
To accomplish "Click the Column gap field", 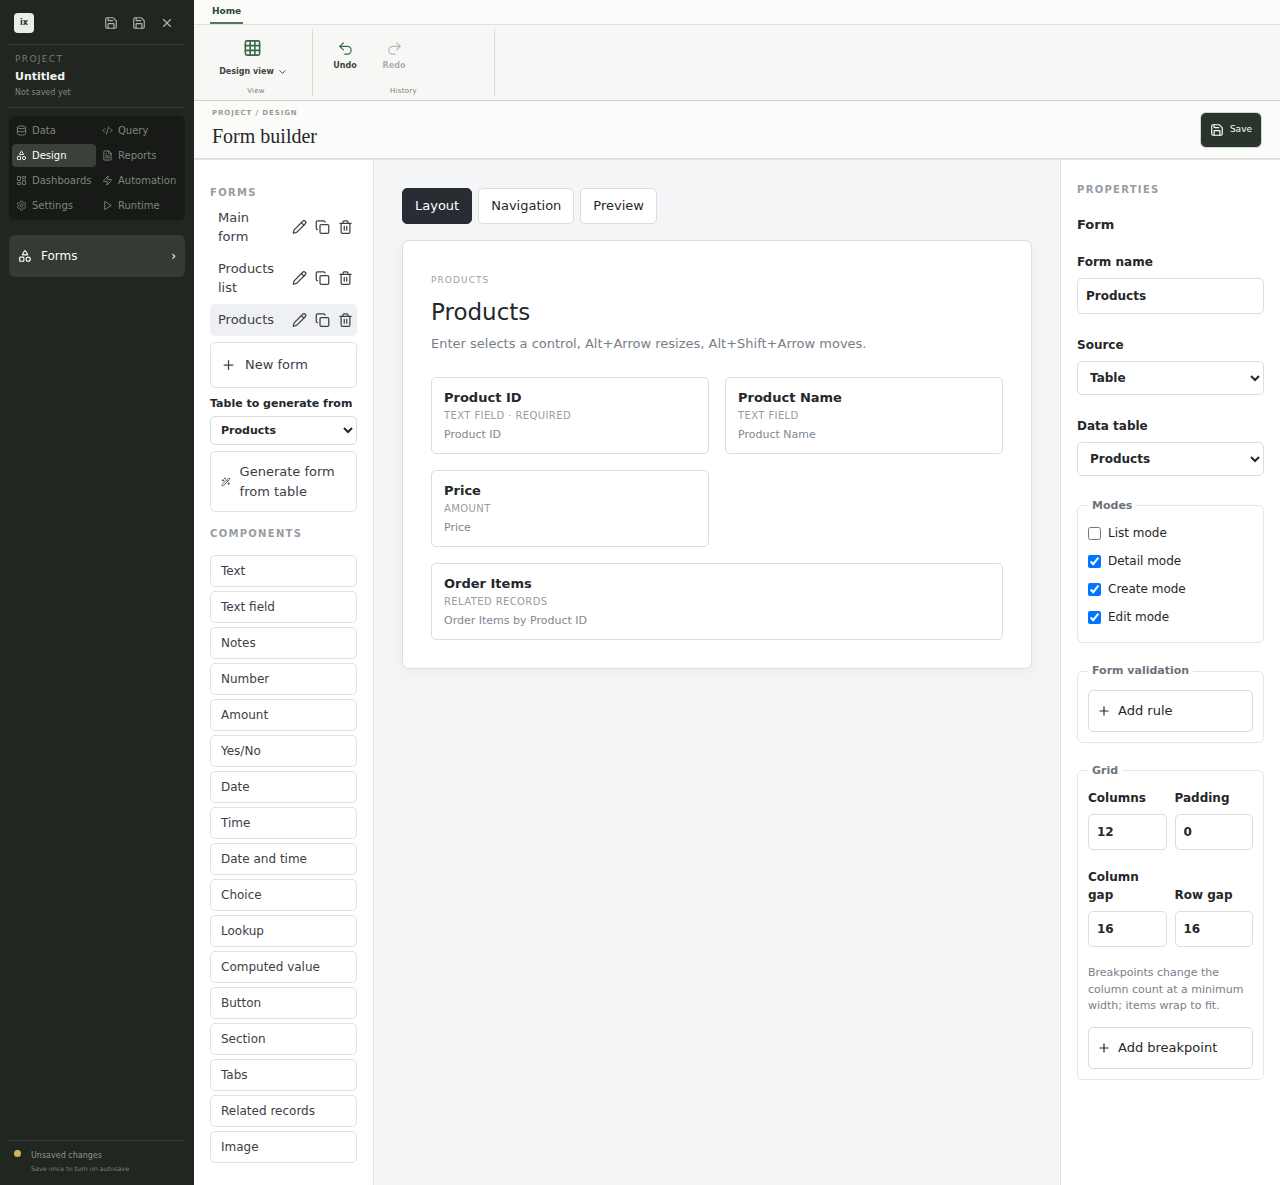I will click(1127, 929).
